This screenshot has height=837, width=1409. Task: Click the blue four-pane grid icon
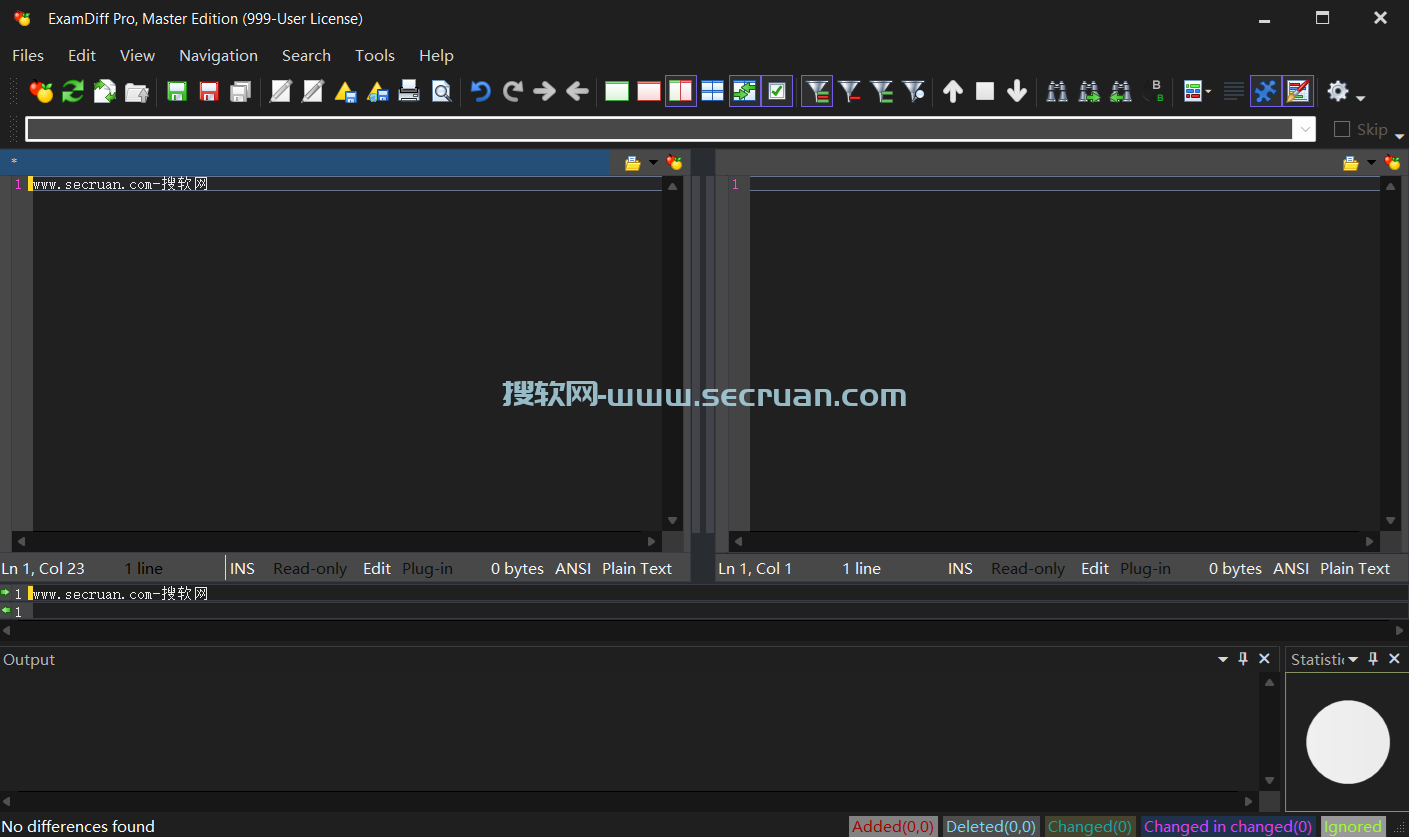coord(713,92)
